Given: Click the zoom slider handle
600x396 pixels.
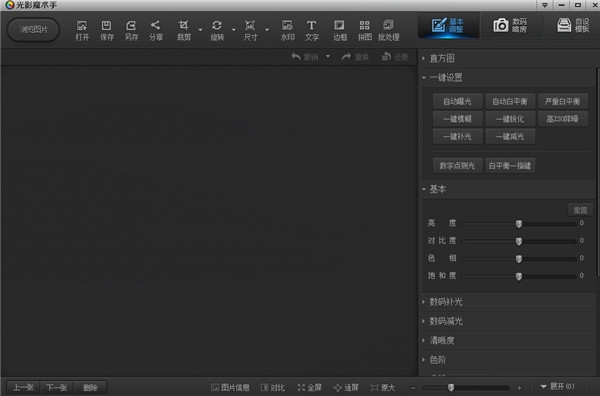Looking at the screenshot, I should point(451,388).
